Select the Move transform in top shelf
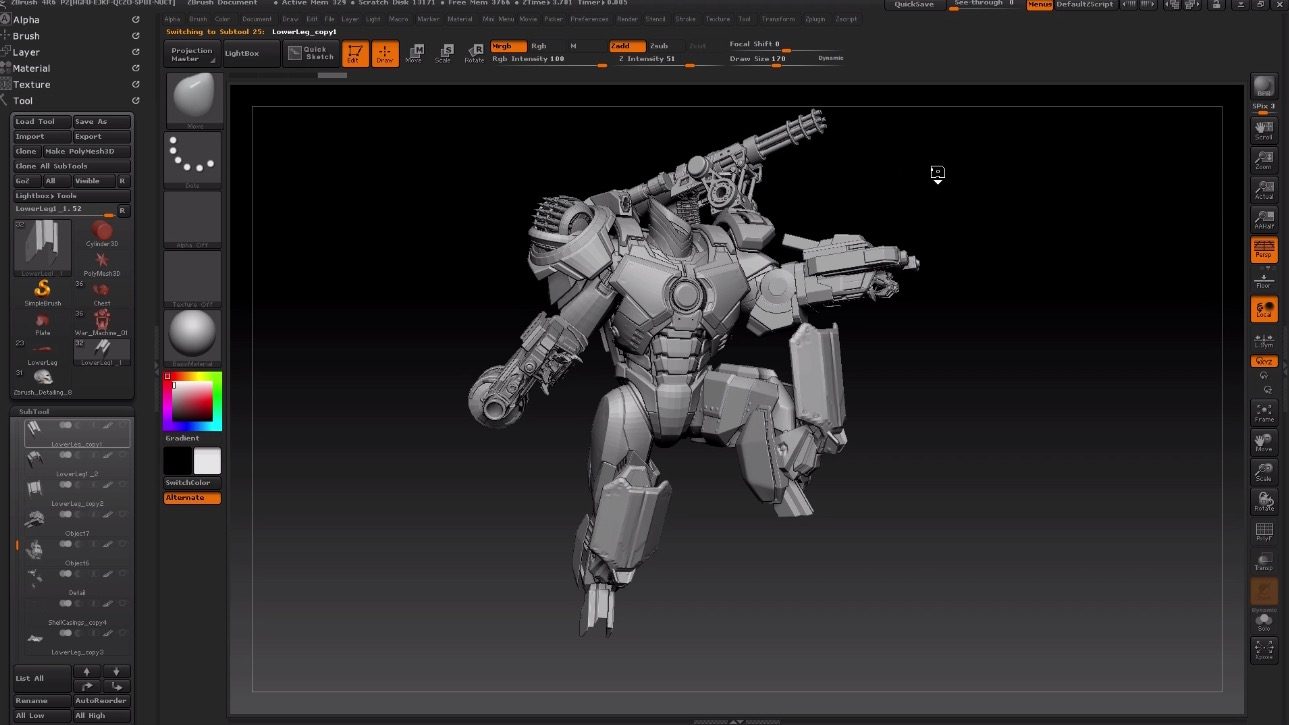The image size is (1289, 725). click(x=414, y=54)
